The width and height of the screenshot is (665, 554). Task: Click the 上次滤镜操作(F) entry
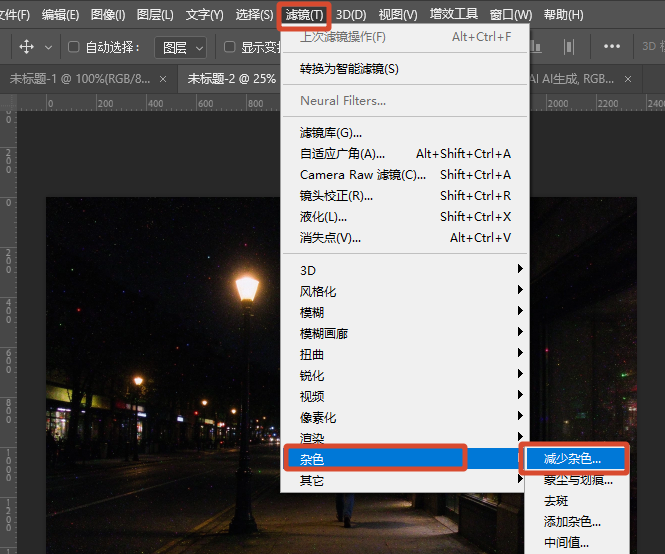click(x=405, y=37)
